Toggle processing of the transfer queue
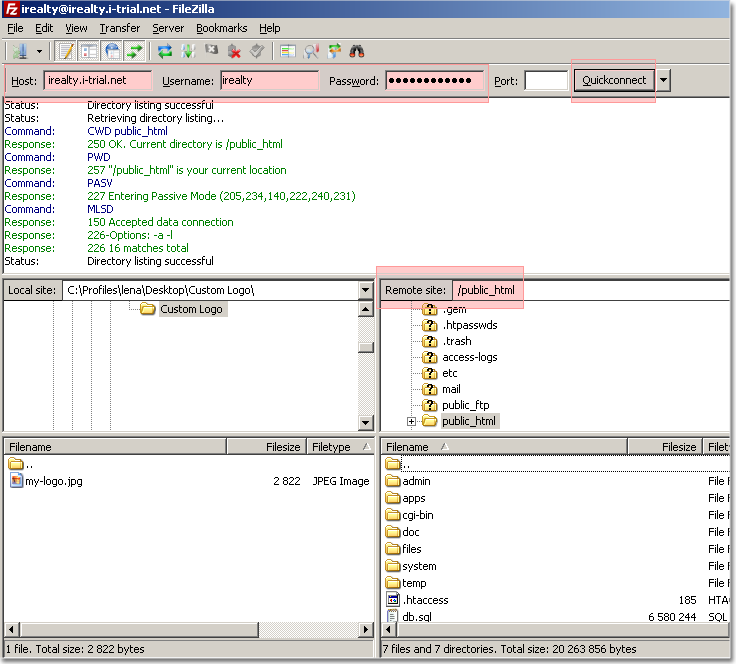 (188, 51)
